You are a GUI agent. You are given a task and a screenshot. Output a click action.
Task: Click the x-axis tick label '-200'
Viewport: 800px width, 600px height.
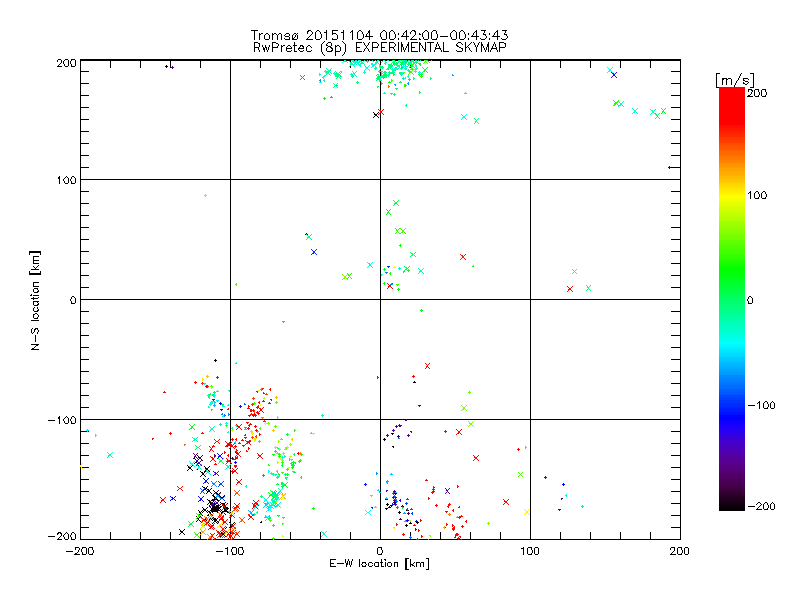coord(80,551)
